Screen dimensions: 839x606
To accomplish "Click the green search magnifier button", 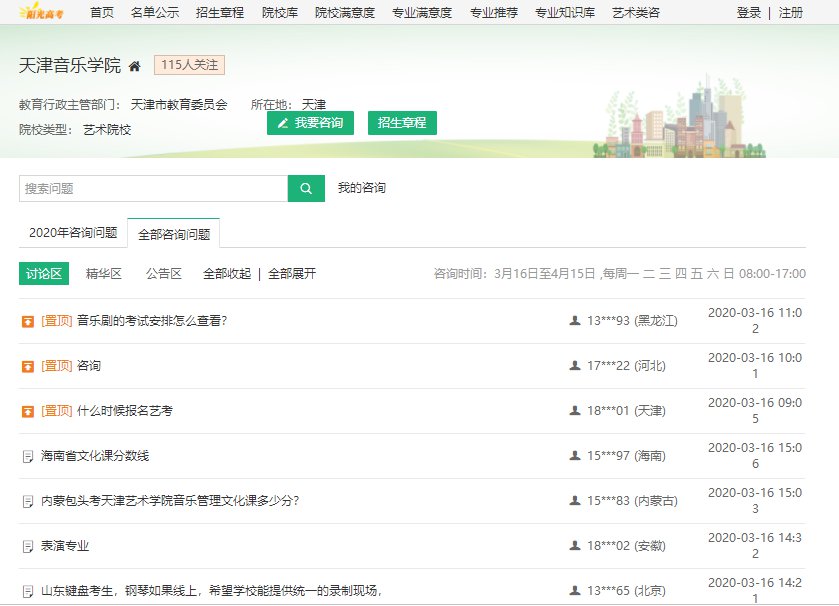I will [x=306, y=188].
